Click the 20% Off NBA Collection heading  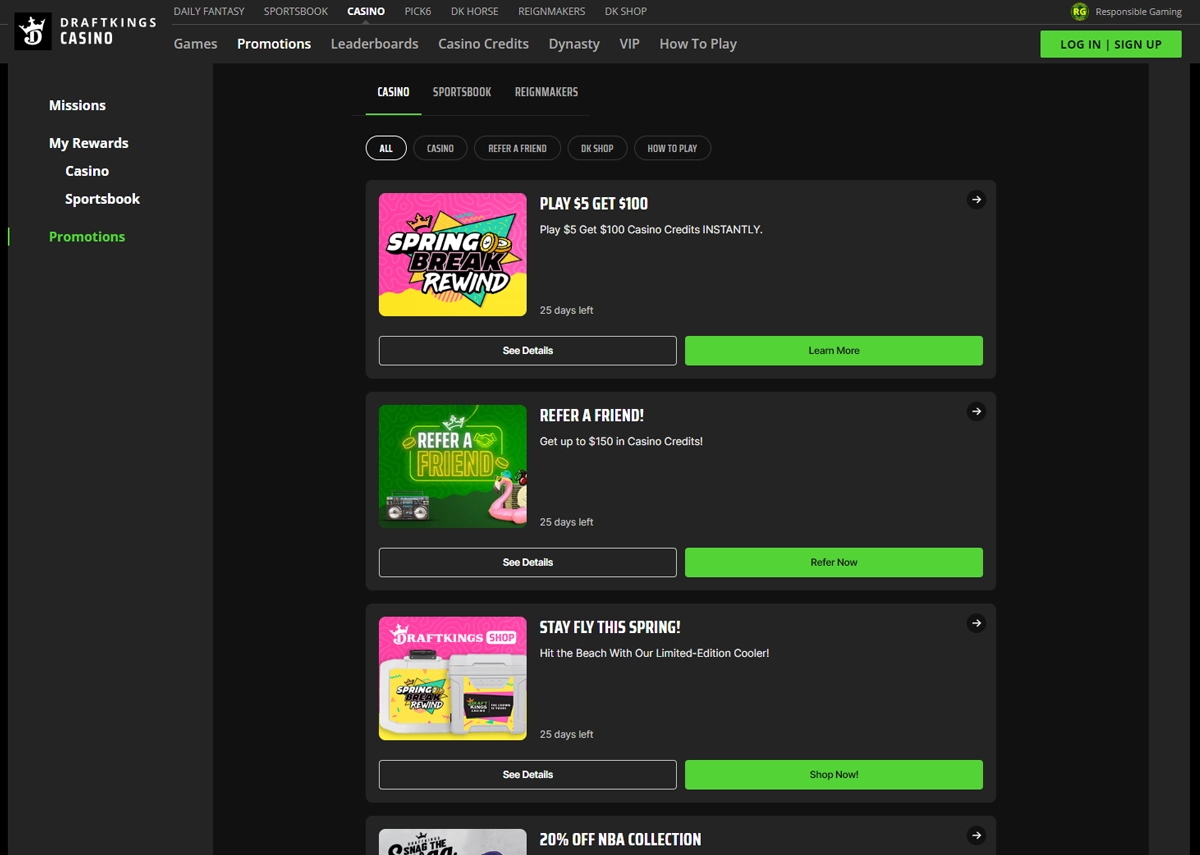coord(620,840)
